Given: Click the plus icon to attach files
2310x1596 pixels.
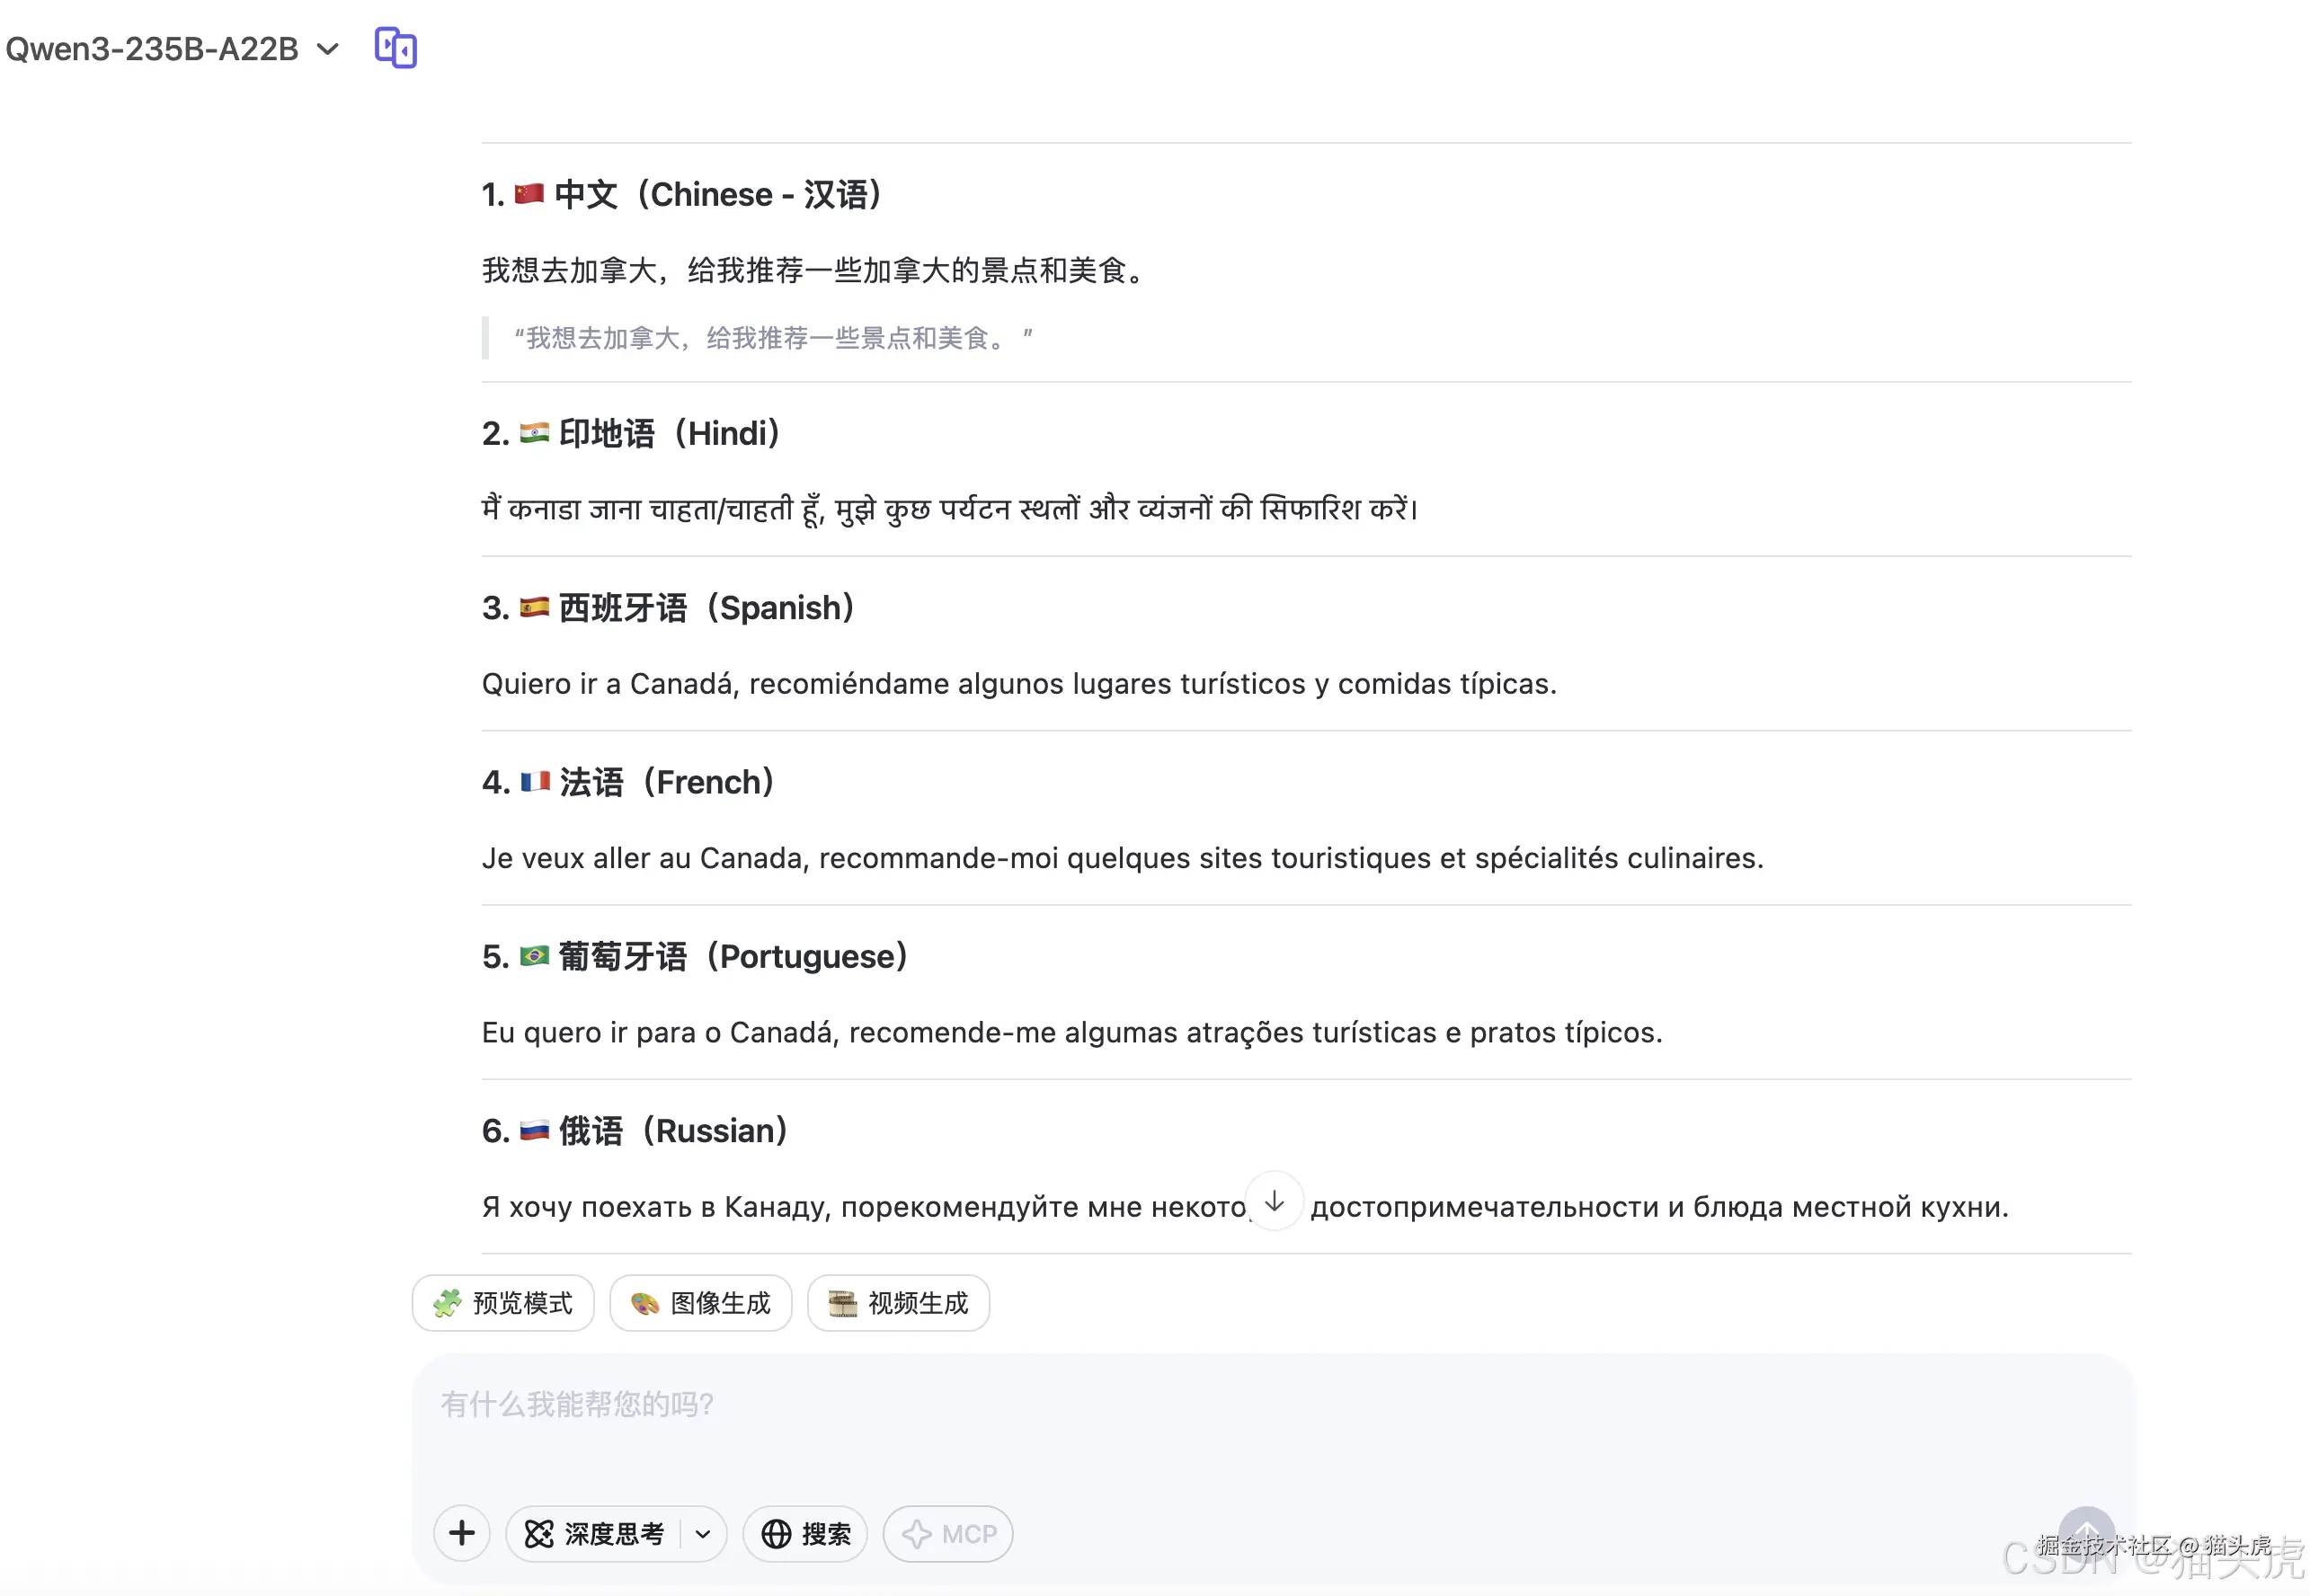Looking at the screenshot, I should point(461,1533).
